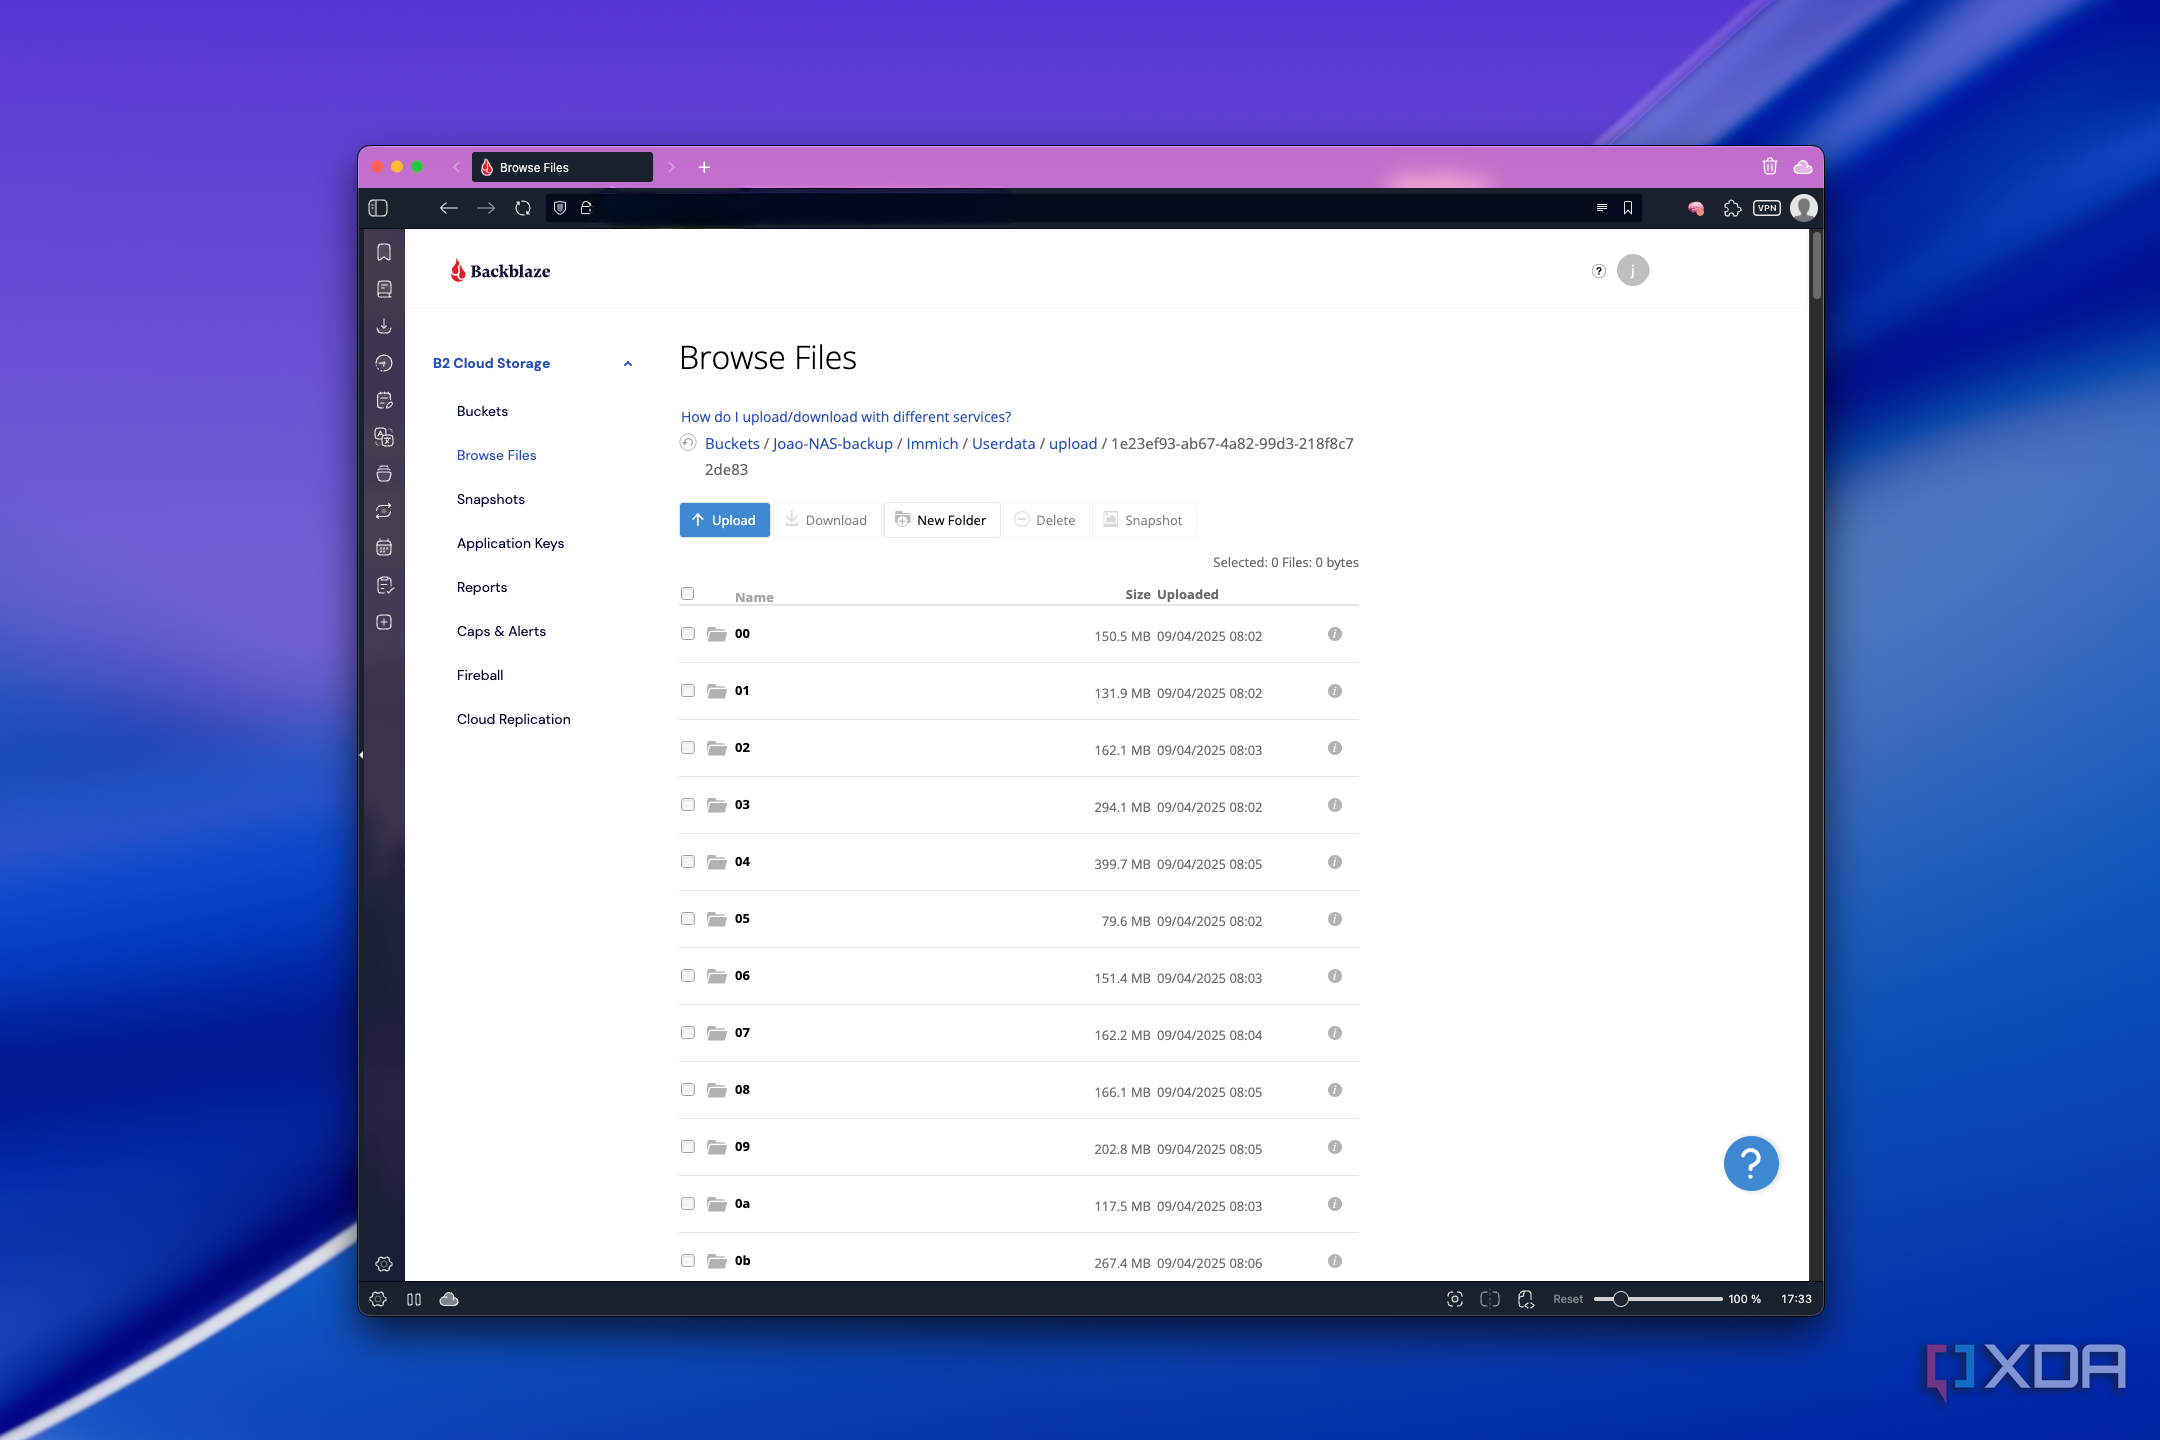Check the box for folder 08

[688, 1090]
